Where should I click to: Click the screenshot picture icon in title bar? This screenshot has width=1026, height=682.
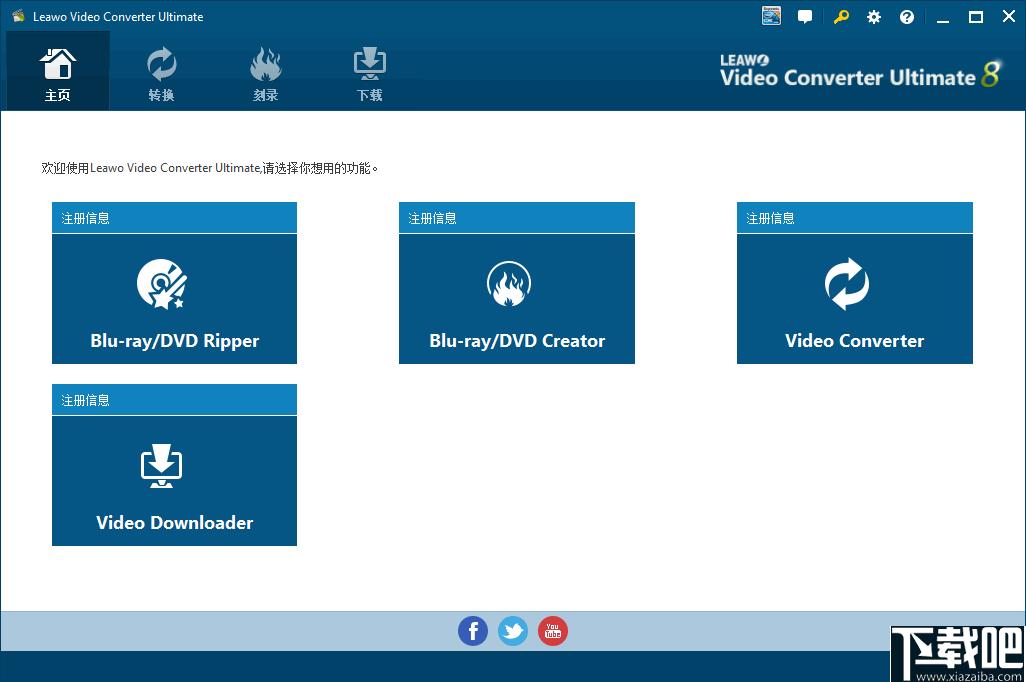tap(771, 16)
